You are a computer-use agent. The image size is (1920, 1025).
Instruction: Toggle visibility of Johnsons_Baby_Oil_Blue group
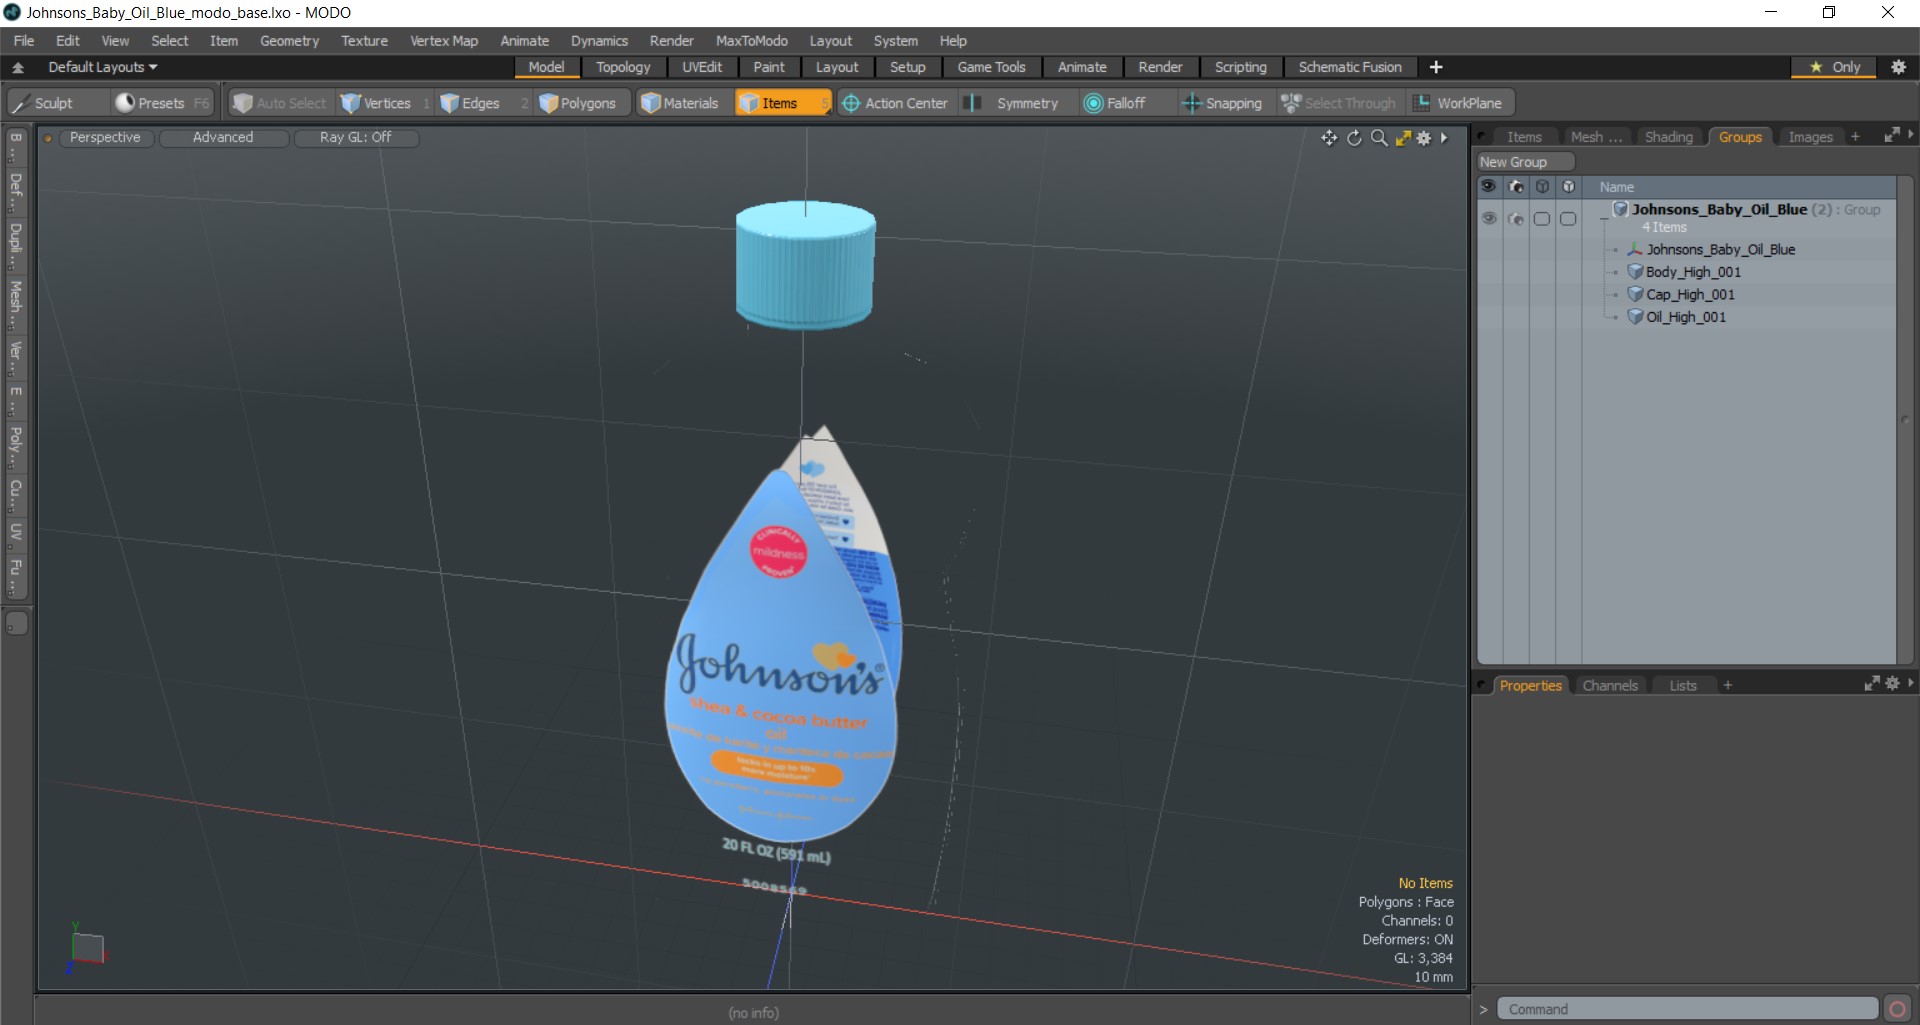[1489, 219]
